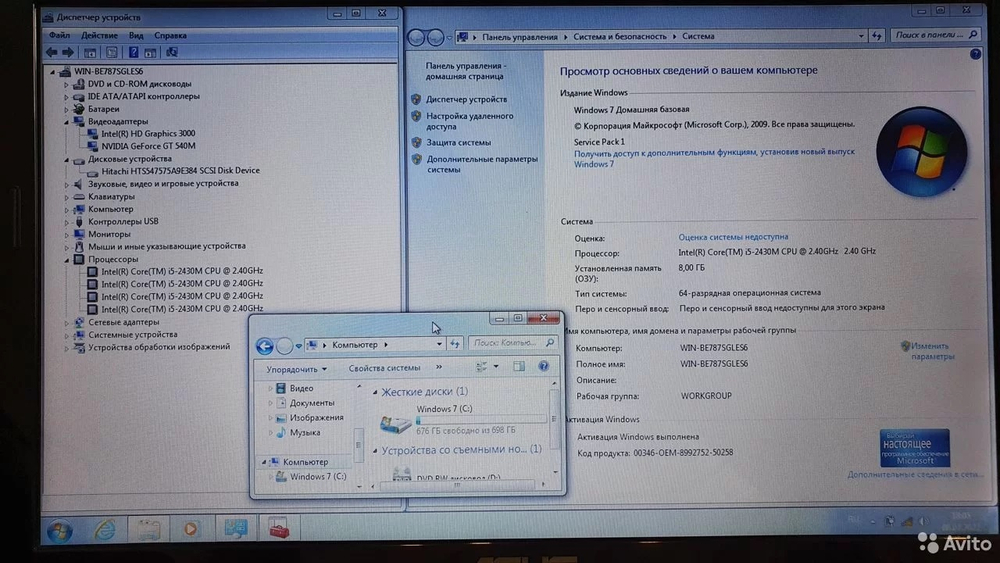Select Hitachi HTS547575A9E384 SCSI Disk Device
This screenshot has height=563, width=1000.
tap(180, 170)
